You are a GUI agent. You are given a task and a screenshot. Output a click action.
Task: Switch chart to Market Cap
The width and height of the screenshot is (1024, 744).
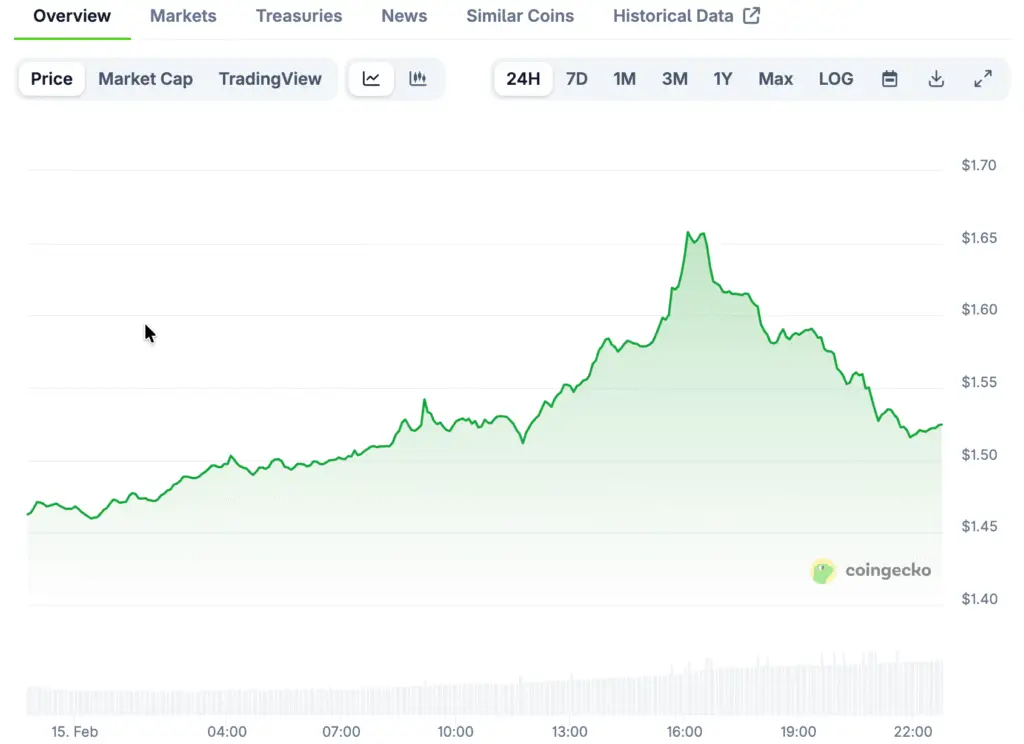click(x=145, y=79)
